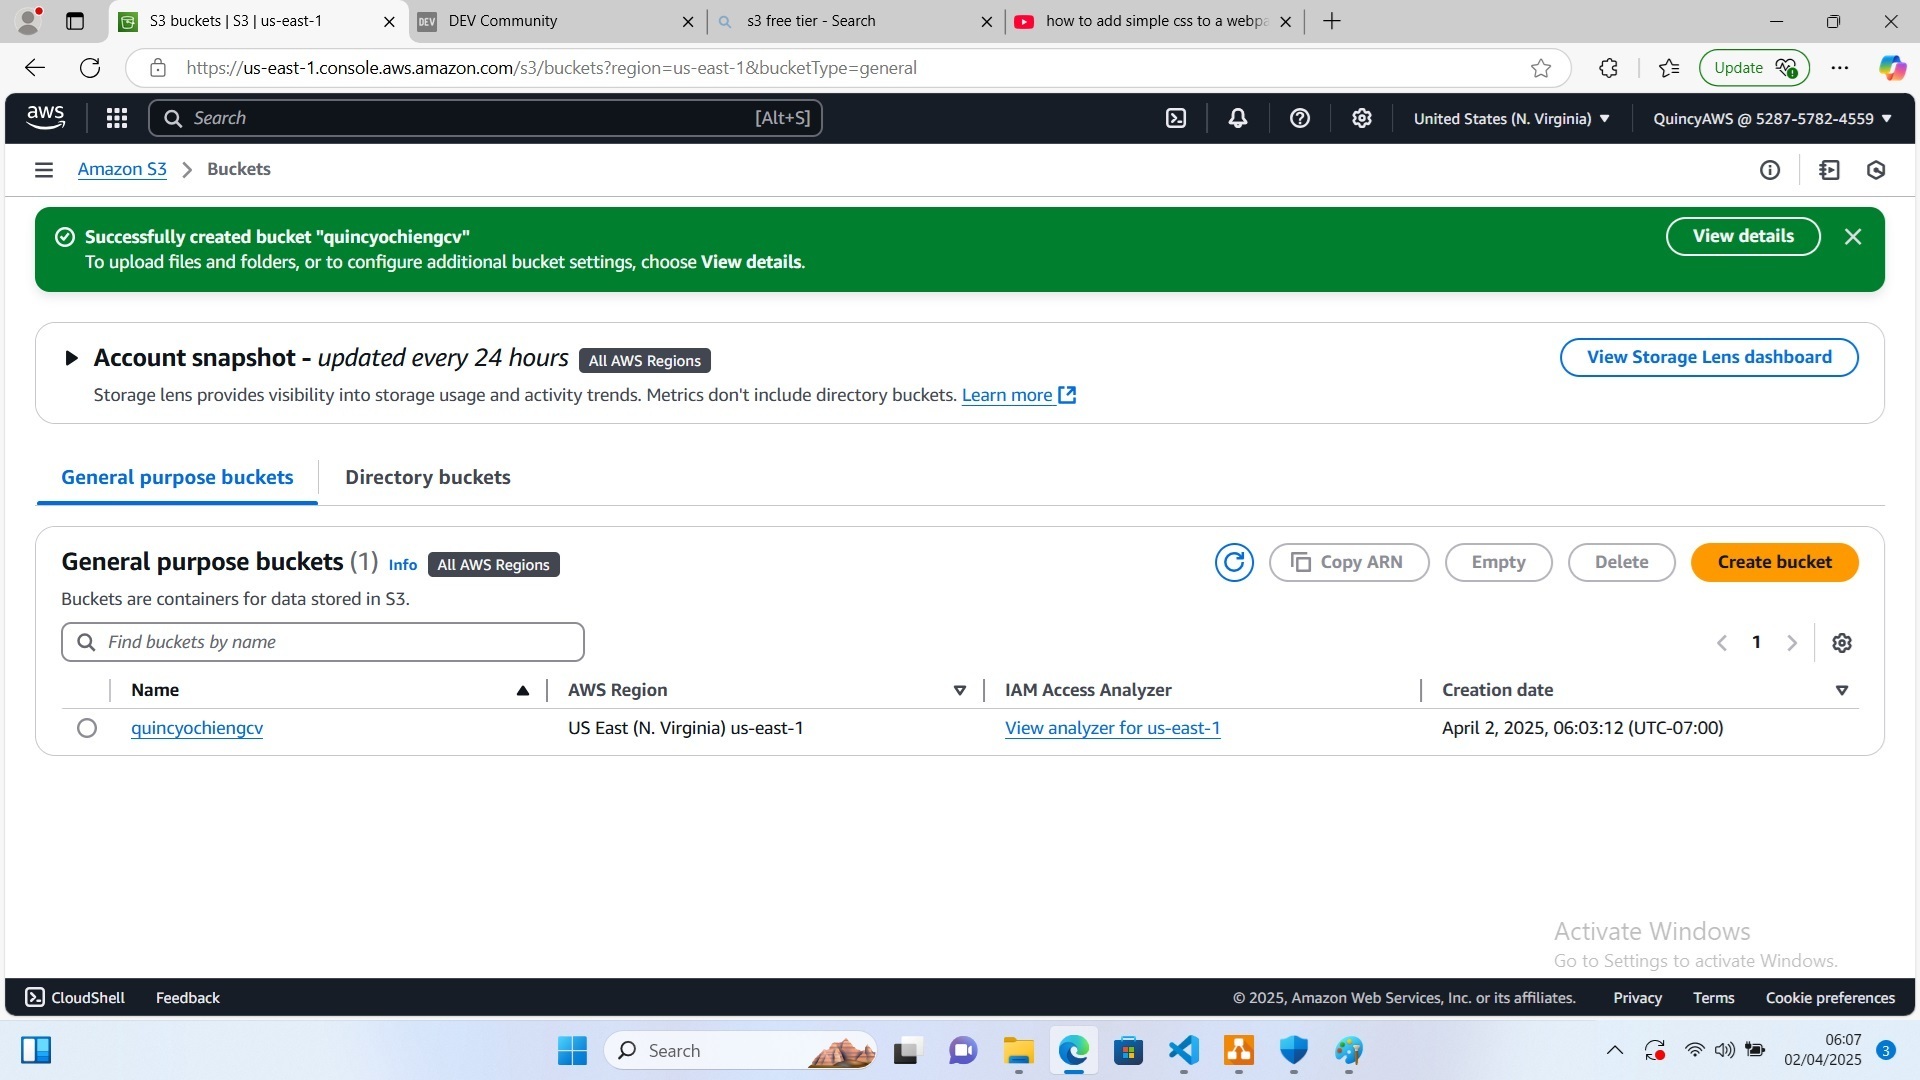
Task: Go to next page of buckets
Action: pos(1792,643)
